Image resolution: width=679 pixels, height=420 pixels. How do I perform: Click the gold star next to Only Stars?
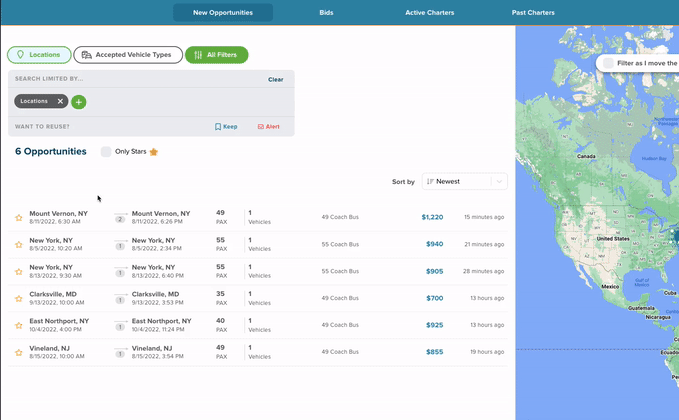pos(154,152)
